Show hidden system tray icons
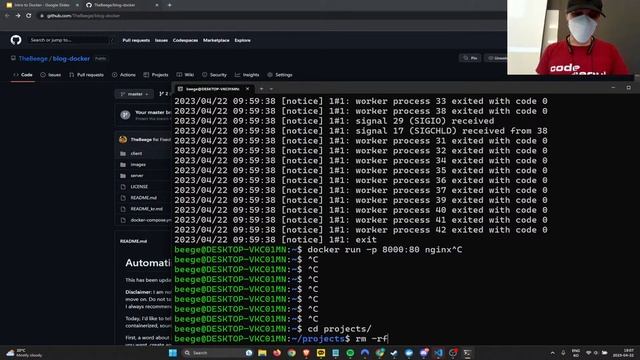 coord(553,353)
